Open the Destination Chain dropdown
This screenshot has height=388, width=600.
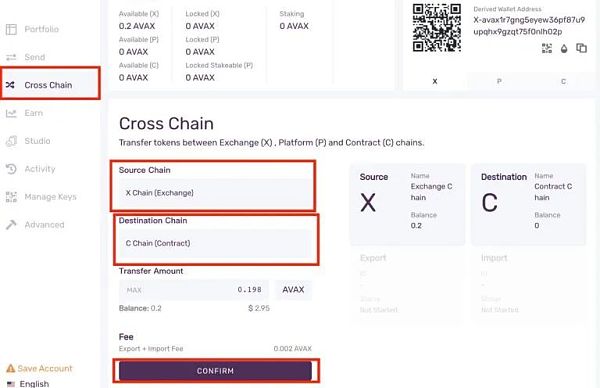click(x=215, y=243)
